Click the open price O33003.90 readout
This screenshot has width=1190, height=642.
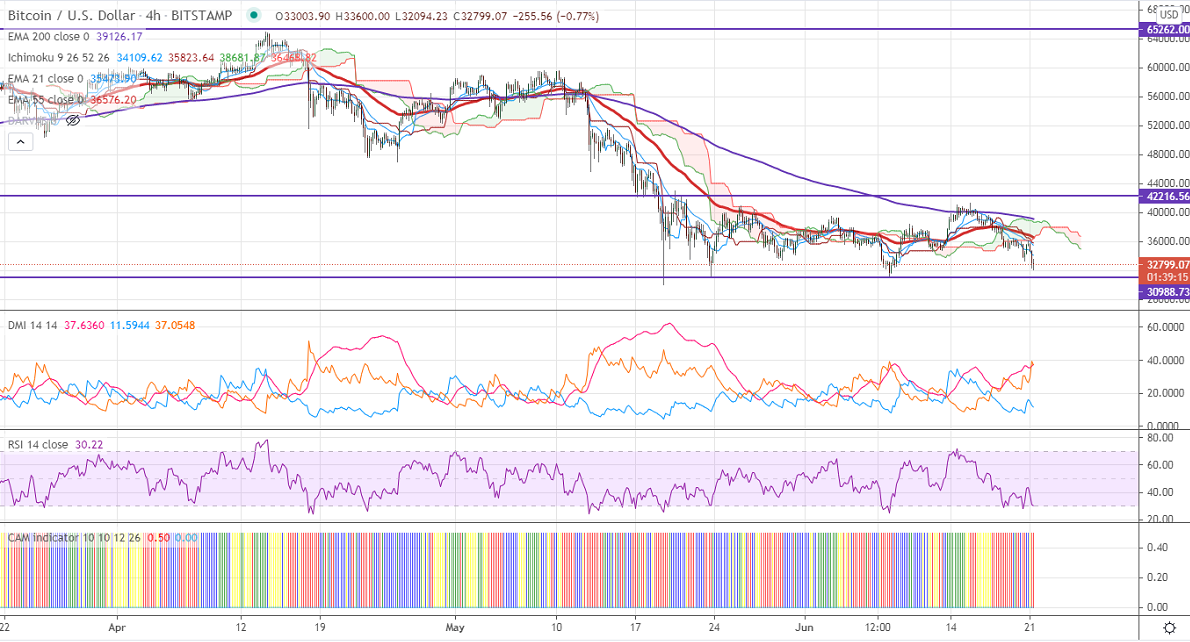tap(302, 16)
